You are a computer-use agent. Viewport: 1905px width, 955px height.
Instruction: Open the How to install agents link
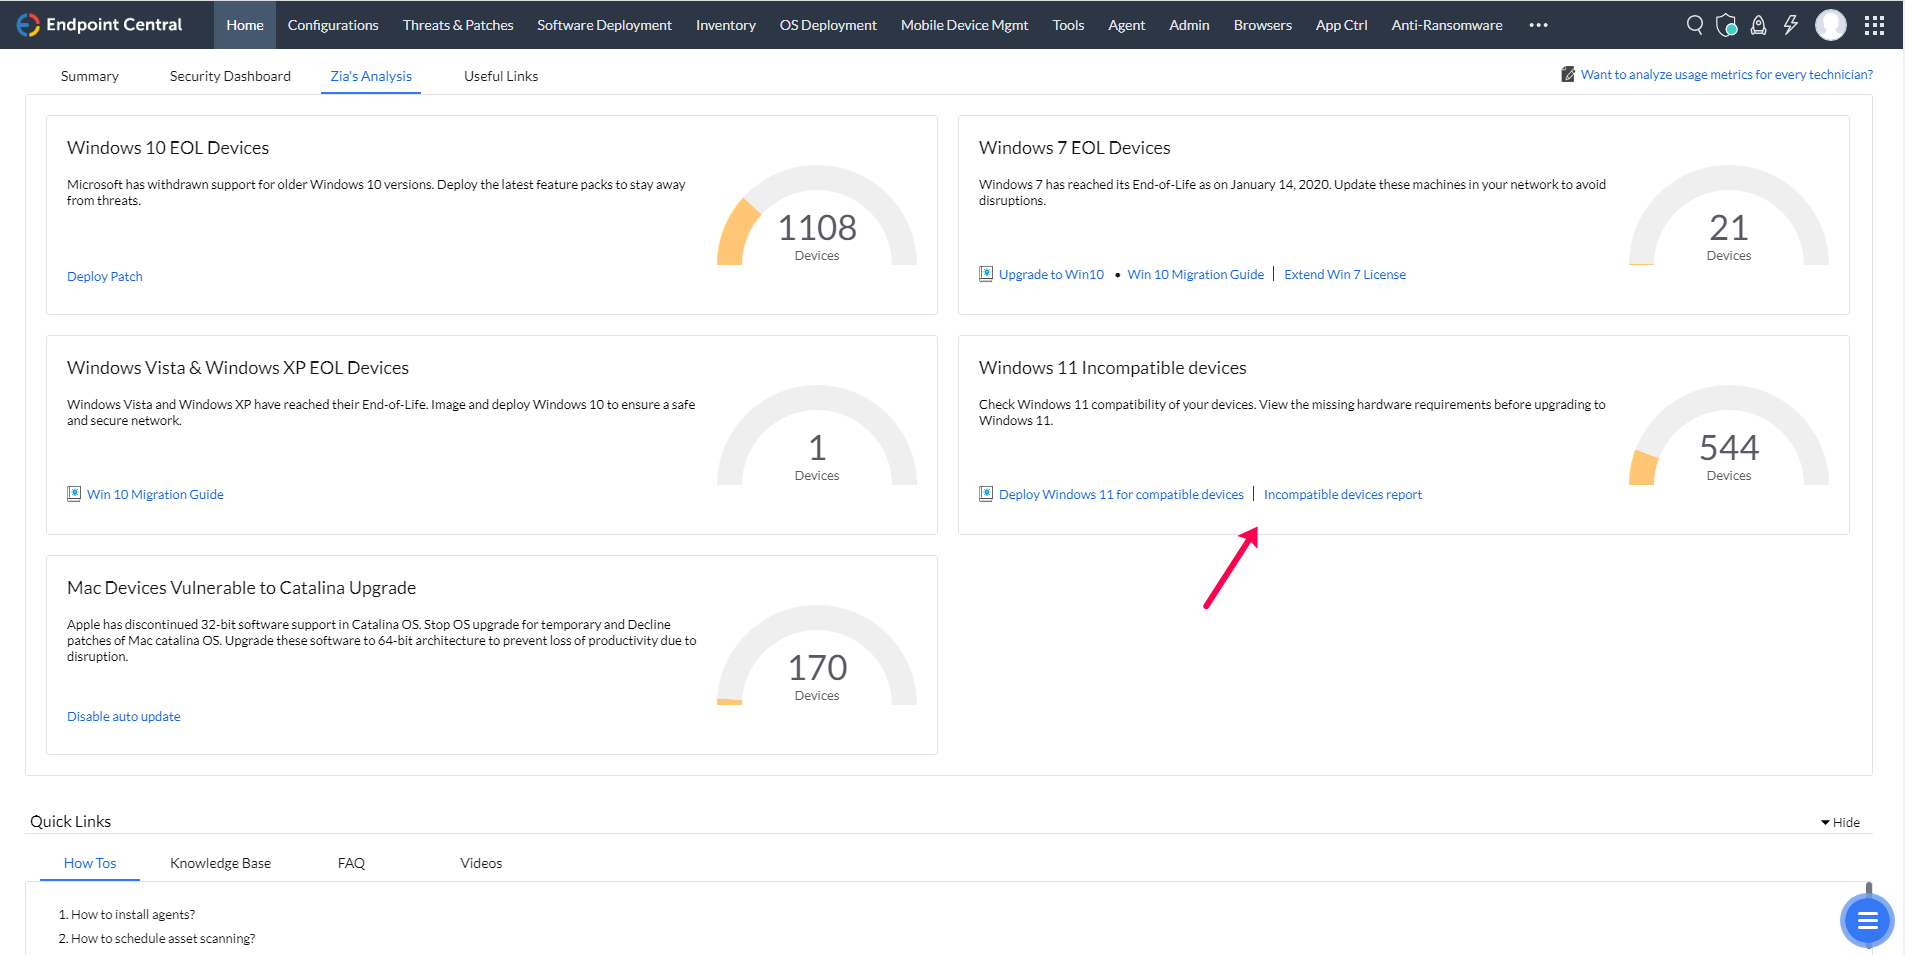tap(133, 915)
